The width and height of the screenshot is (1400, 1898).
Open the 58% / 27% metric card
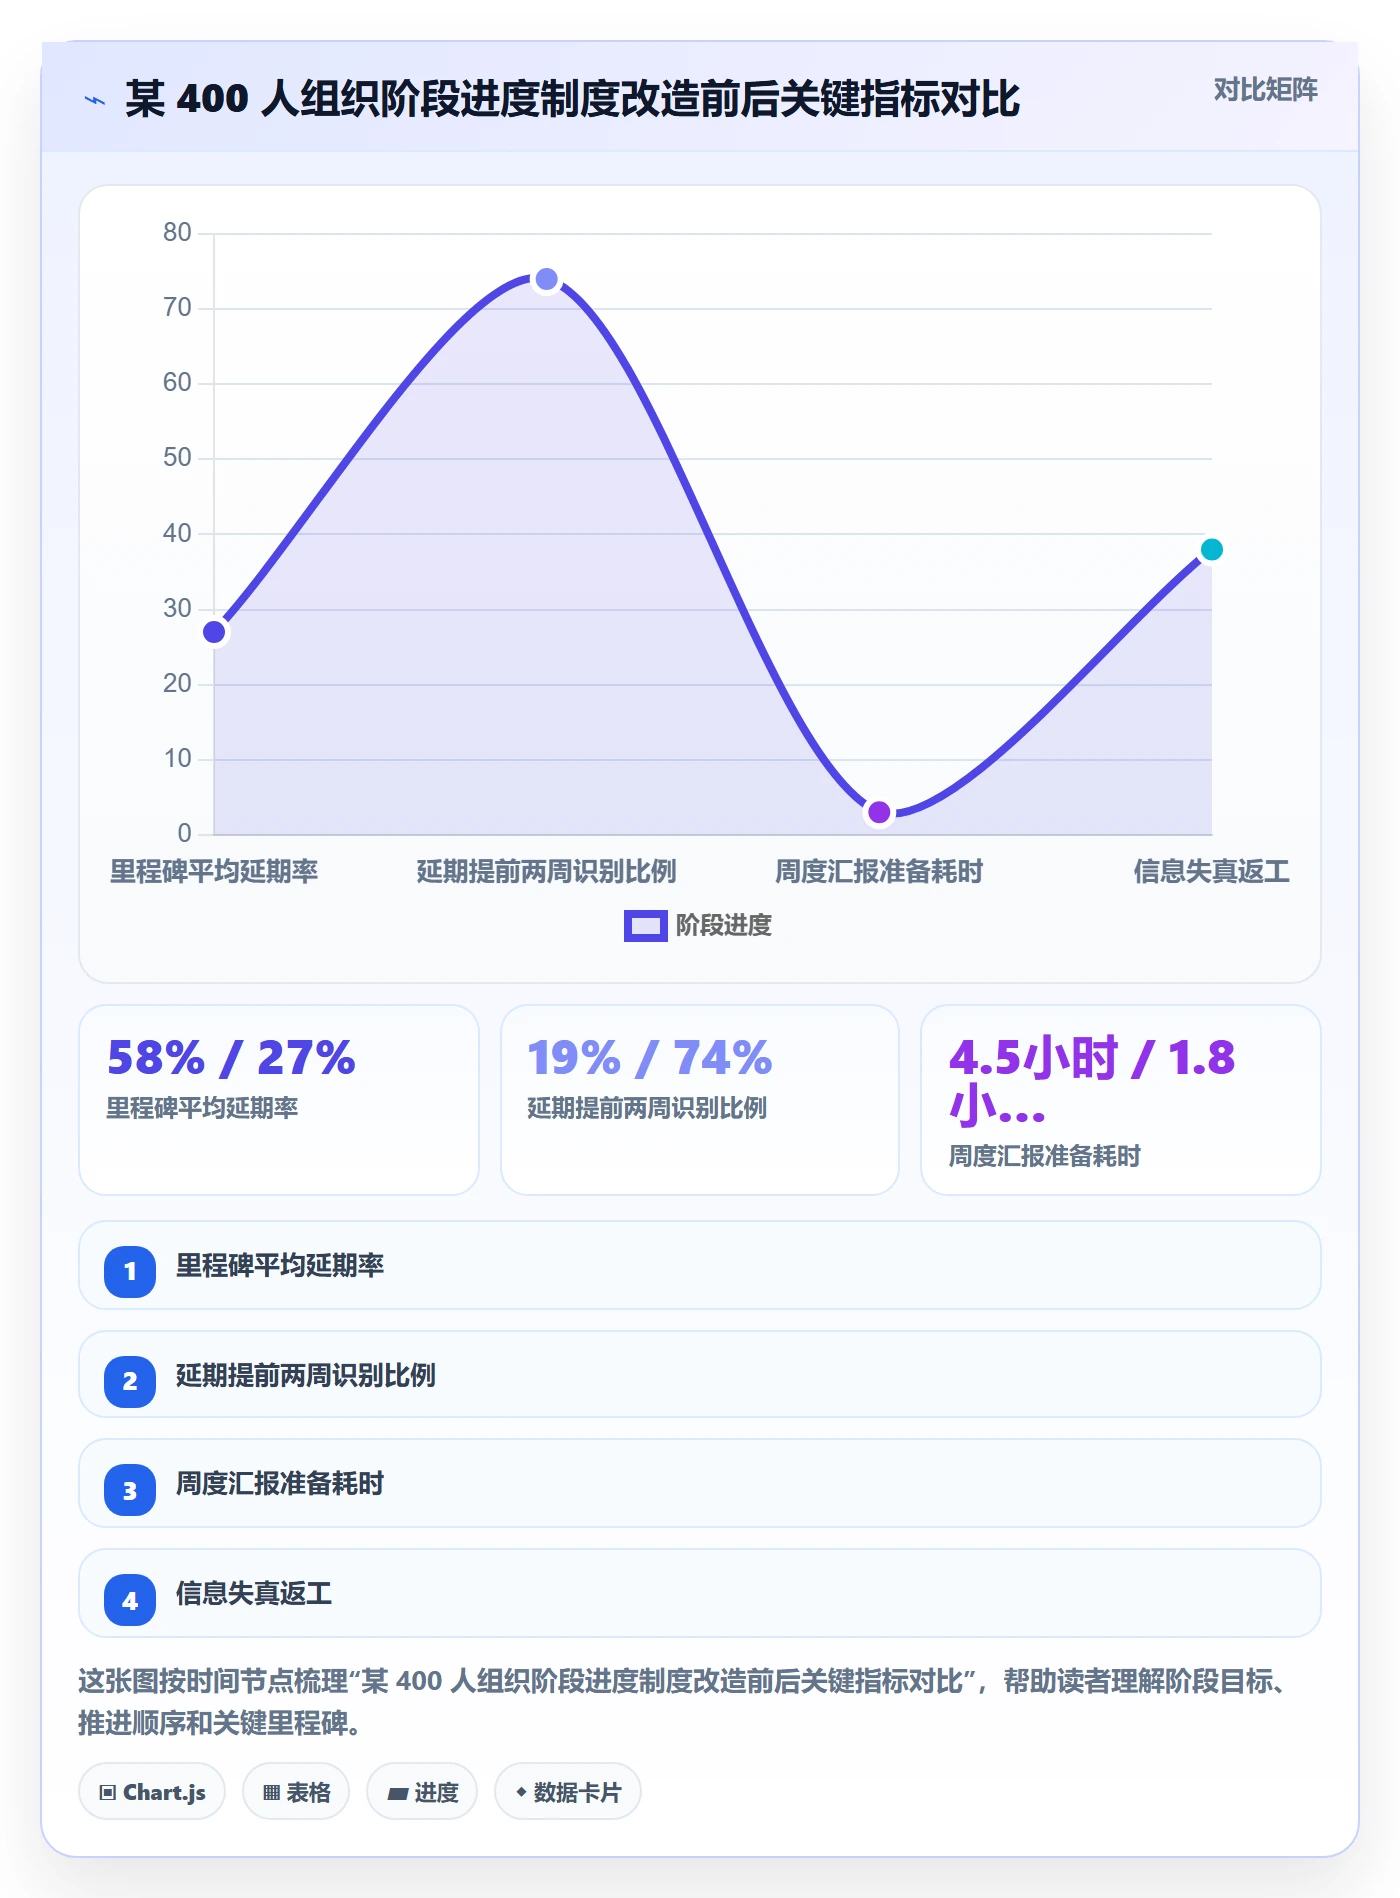pos(279,1100)
